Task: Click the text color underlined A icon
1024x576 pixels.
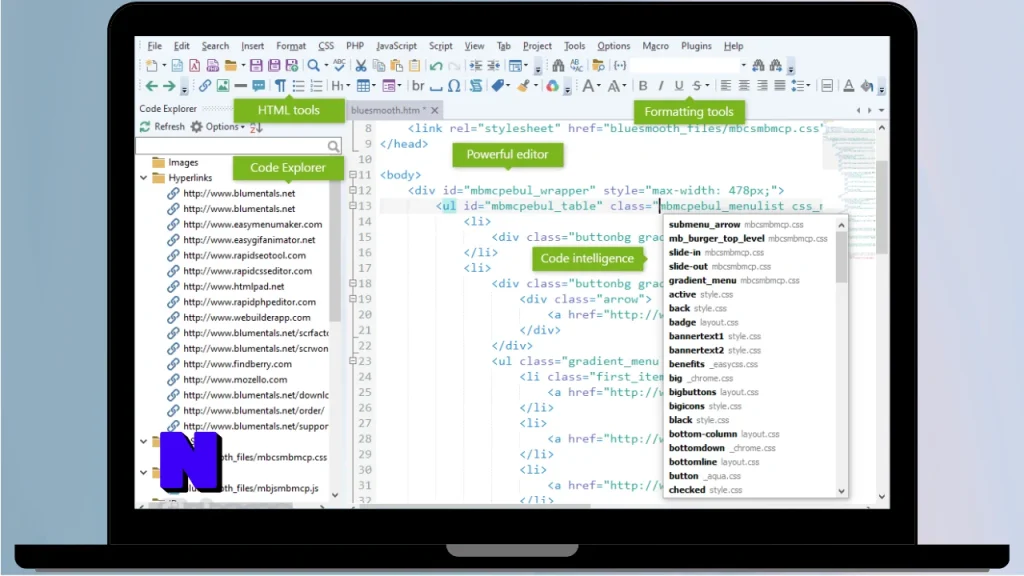Action: tap(848, 86)
